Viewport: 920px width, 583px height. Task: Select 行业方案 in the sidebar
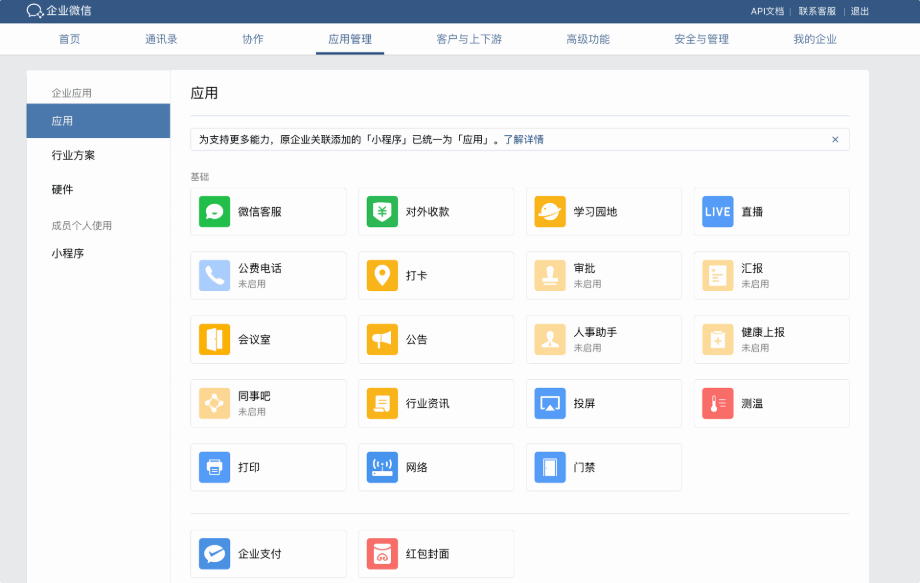pyautogui.click(x=74, y=155)
